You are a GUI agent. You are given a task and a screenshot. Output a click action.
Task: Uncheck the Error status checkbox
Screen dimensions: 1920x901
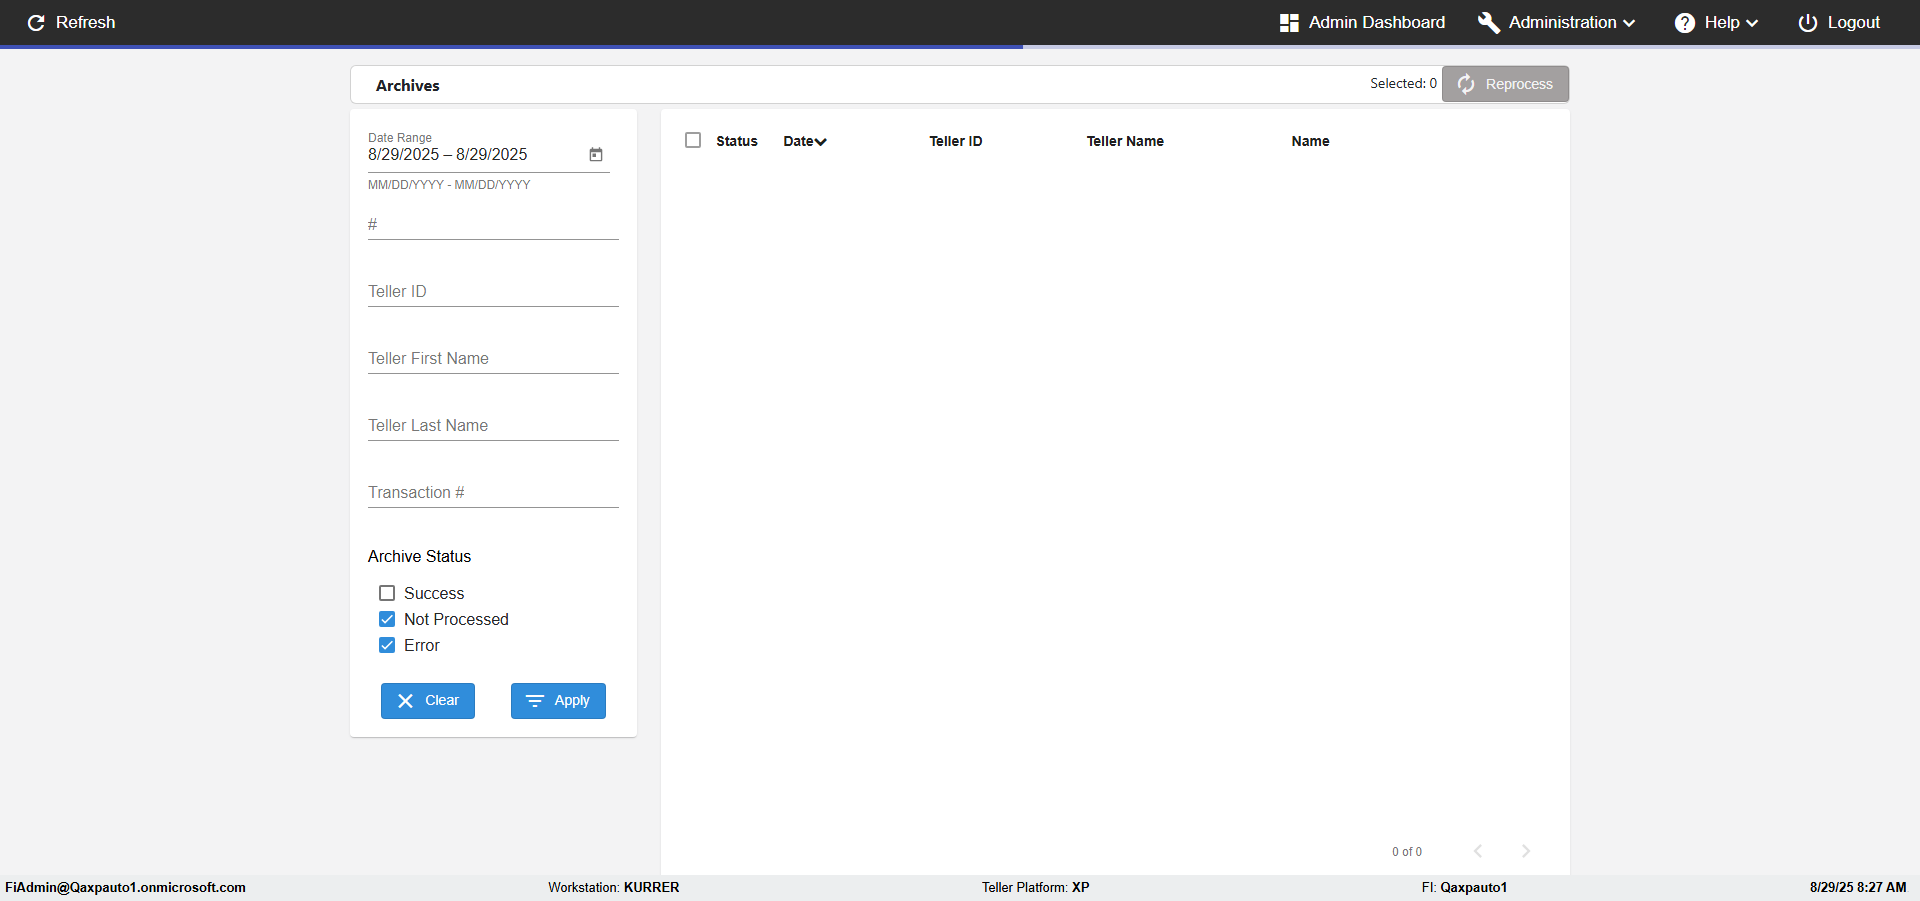click(387, 645)
